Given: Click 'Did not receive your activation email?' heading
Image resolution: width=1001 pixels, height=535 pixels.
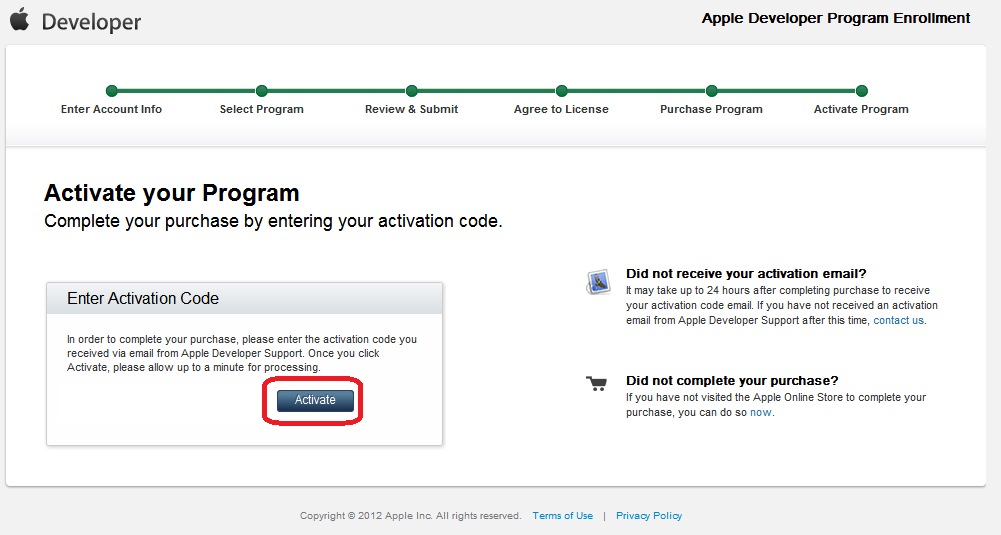Looking at the screenshot, I should coord(746,274).
